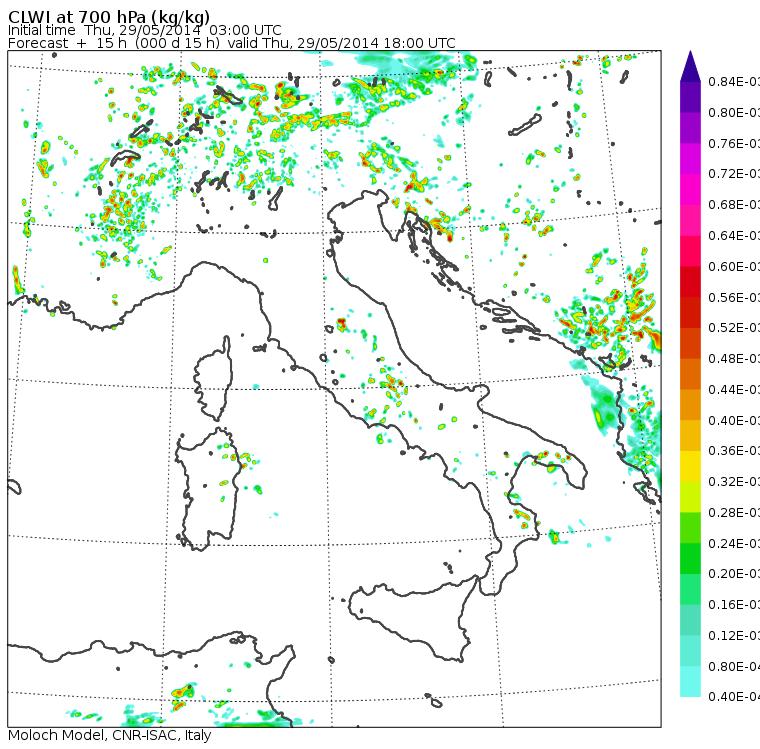Click the 0.60E-03 legend label
This screenshot has width=760, height=749.
[x=734, y=267]
